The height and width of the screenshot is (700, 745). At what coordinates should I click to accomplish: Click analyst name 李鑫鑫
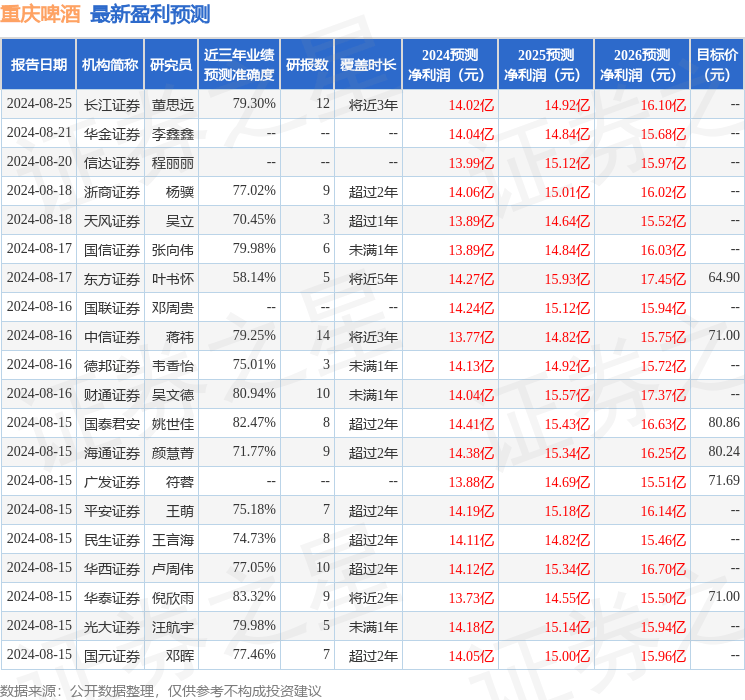(172, 134)
